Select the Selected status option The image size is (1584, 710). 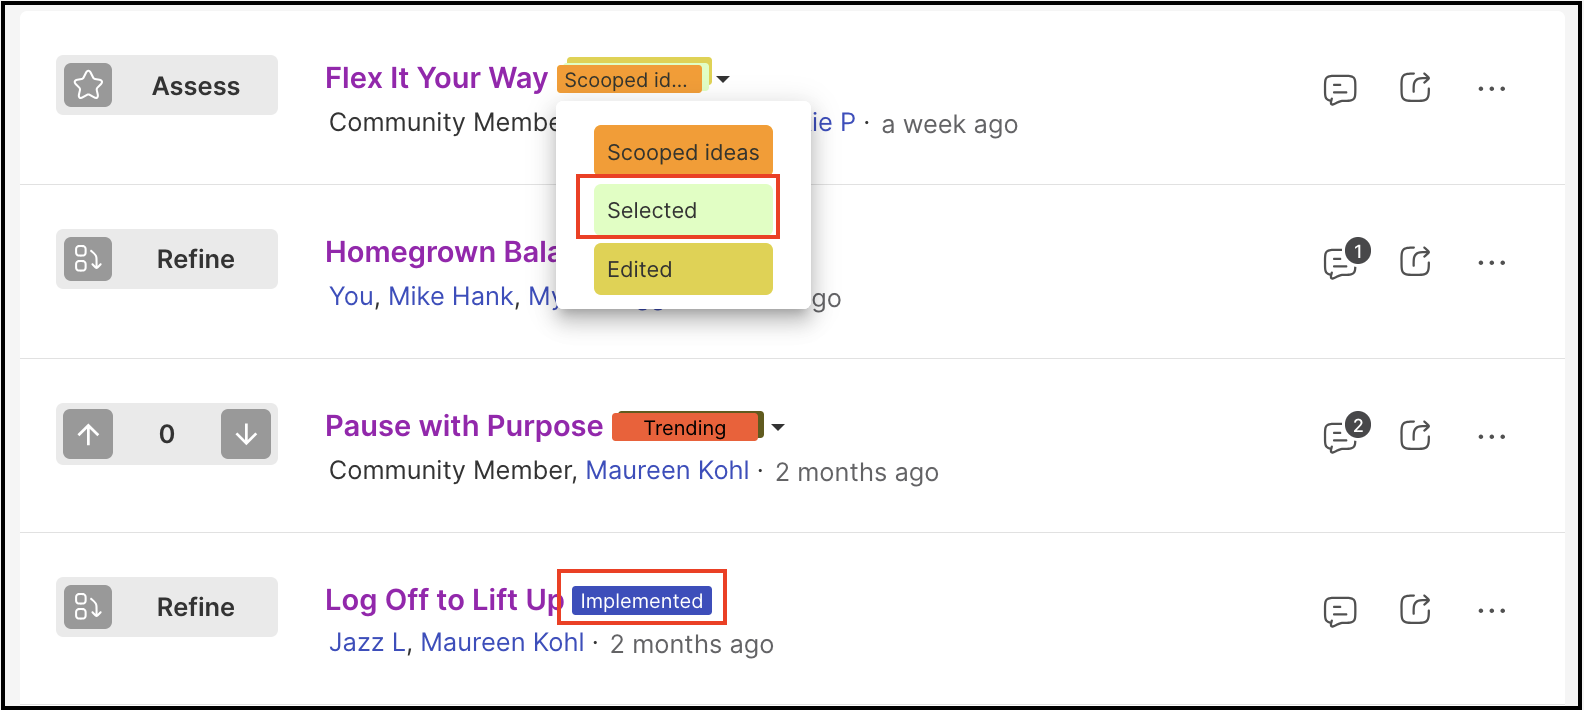point(683,210)
